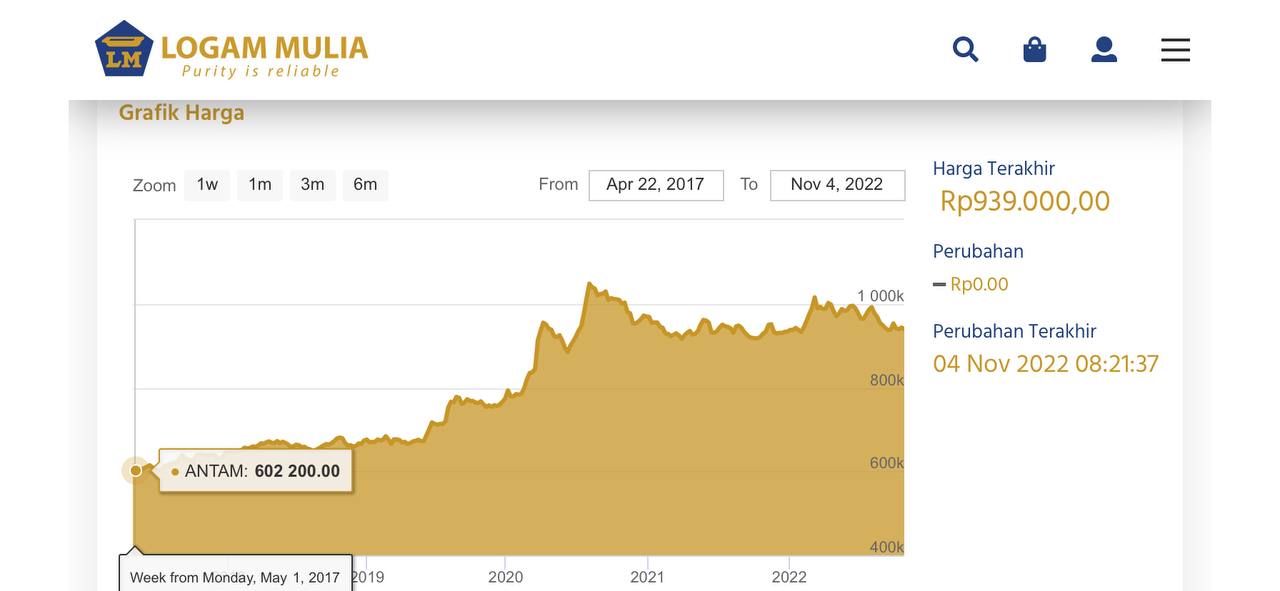Click the 1 000k y-axis label
The height and width of the screenshot is (591, 1280).
(880, 296)
